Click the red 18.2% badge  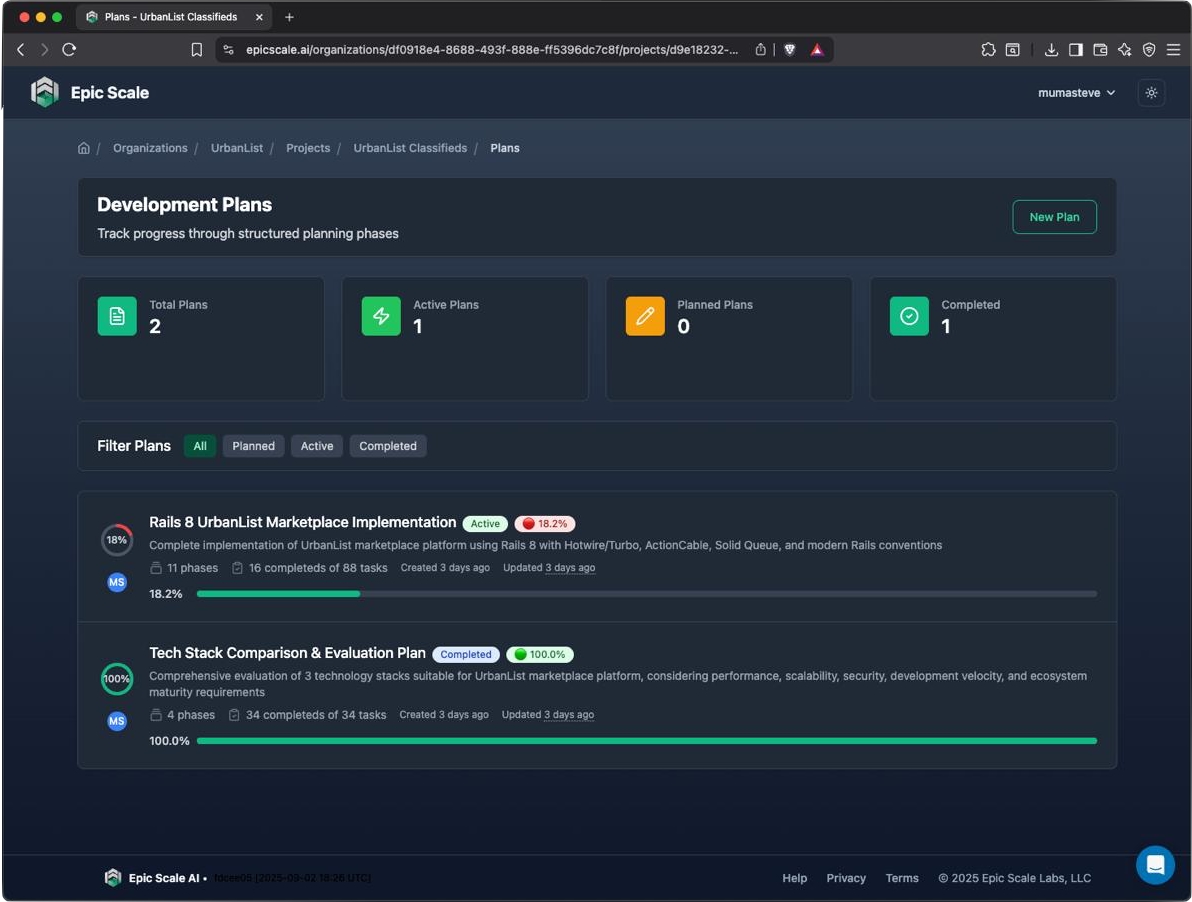544,524
